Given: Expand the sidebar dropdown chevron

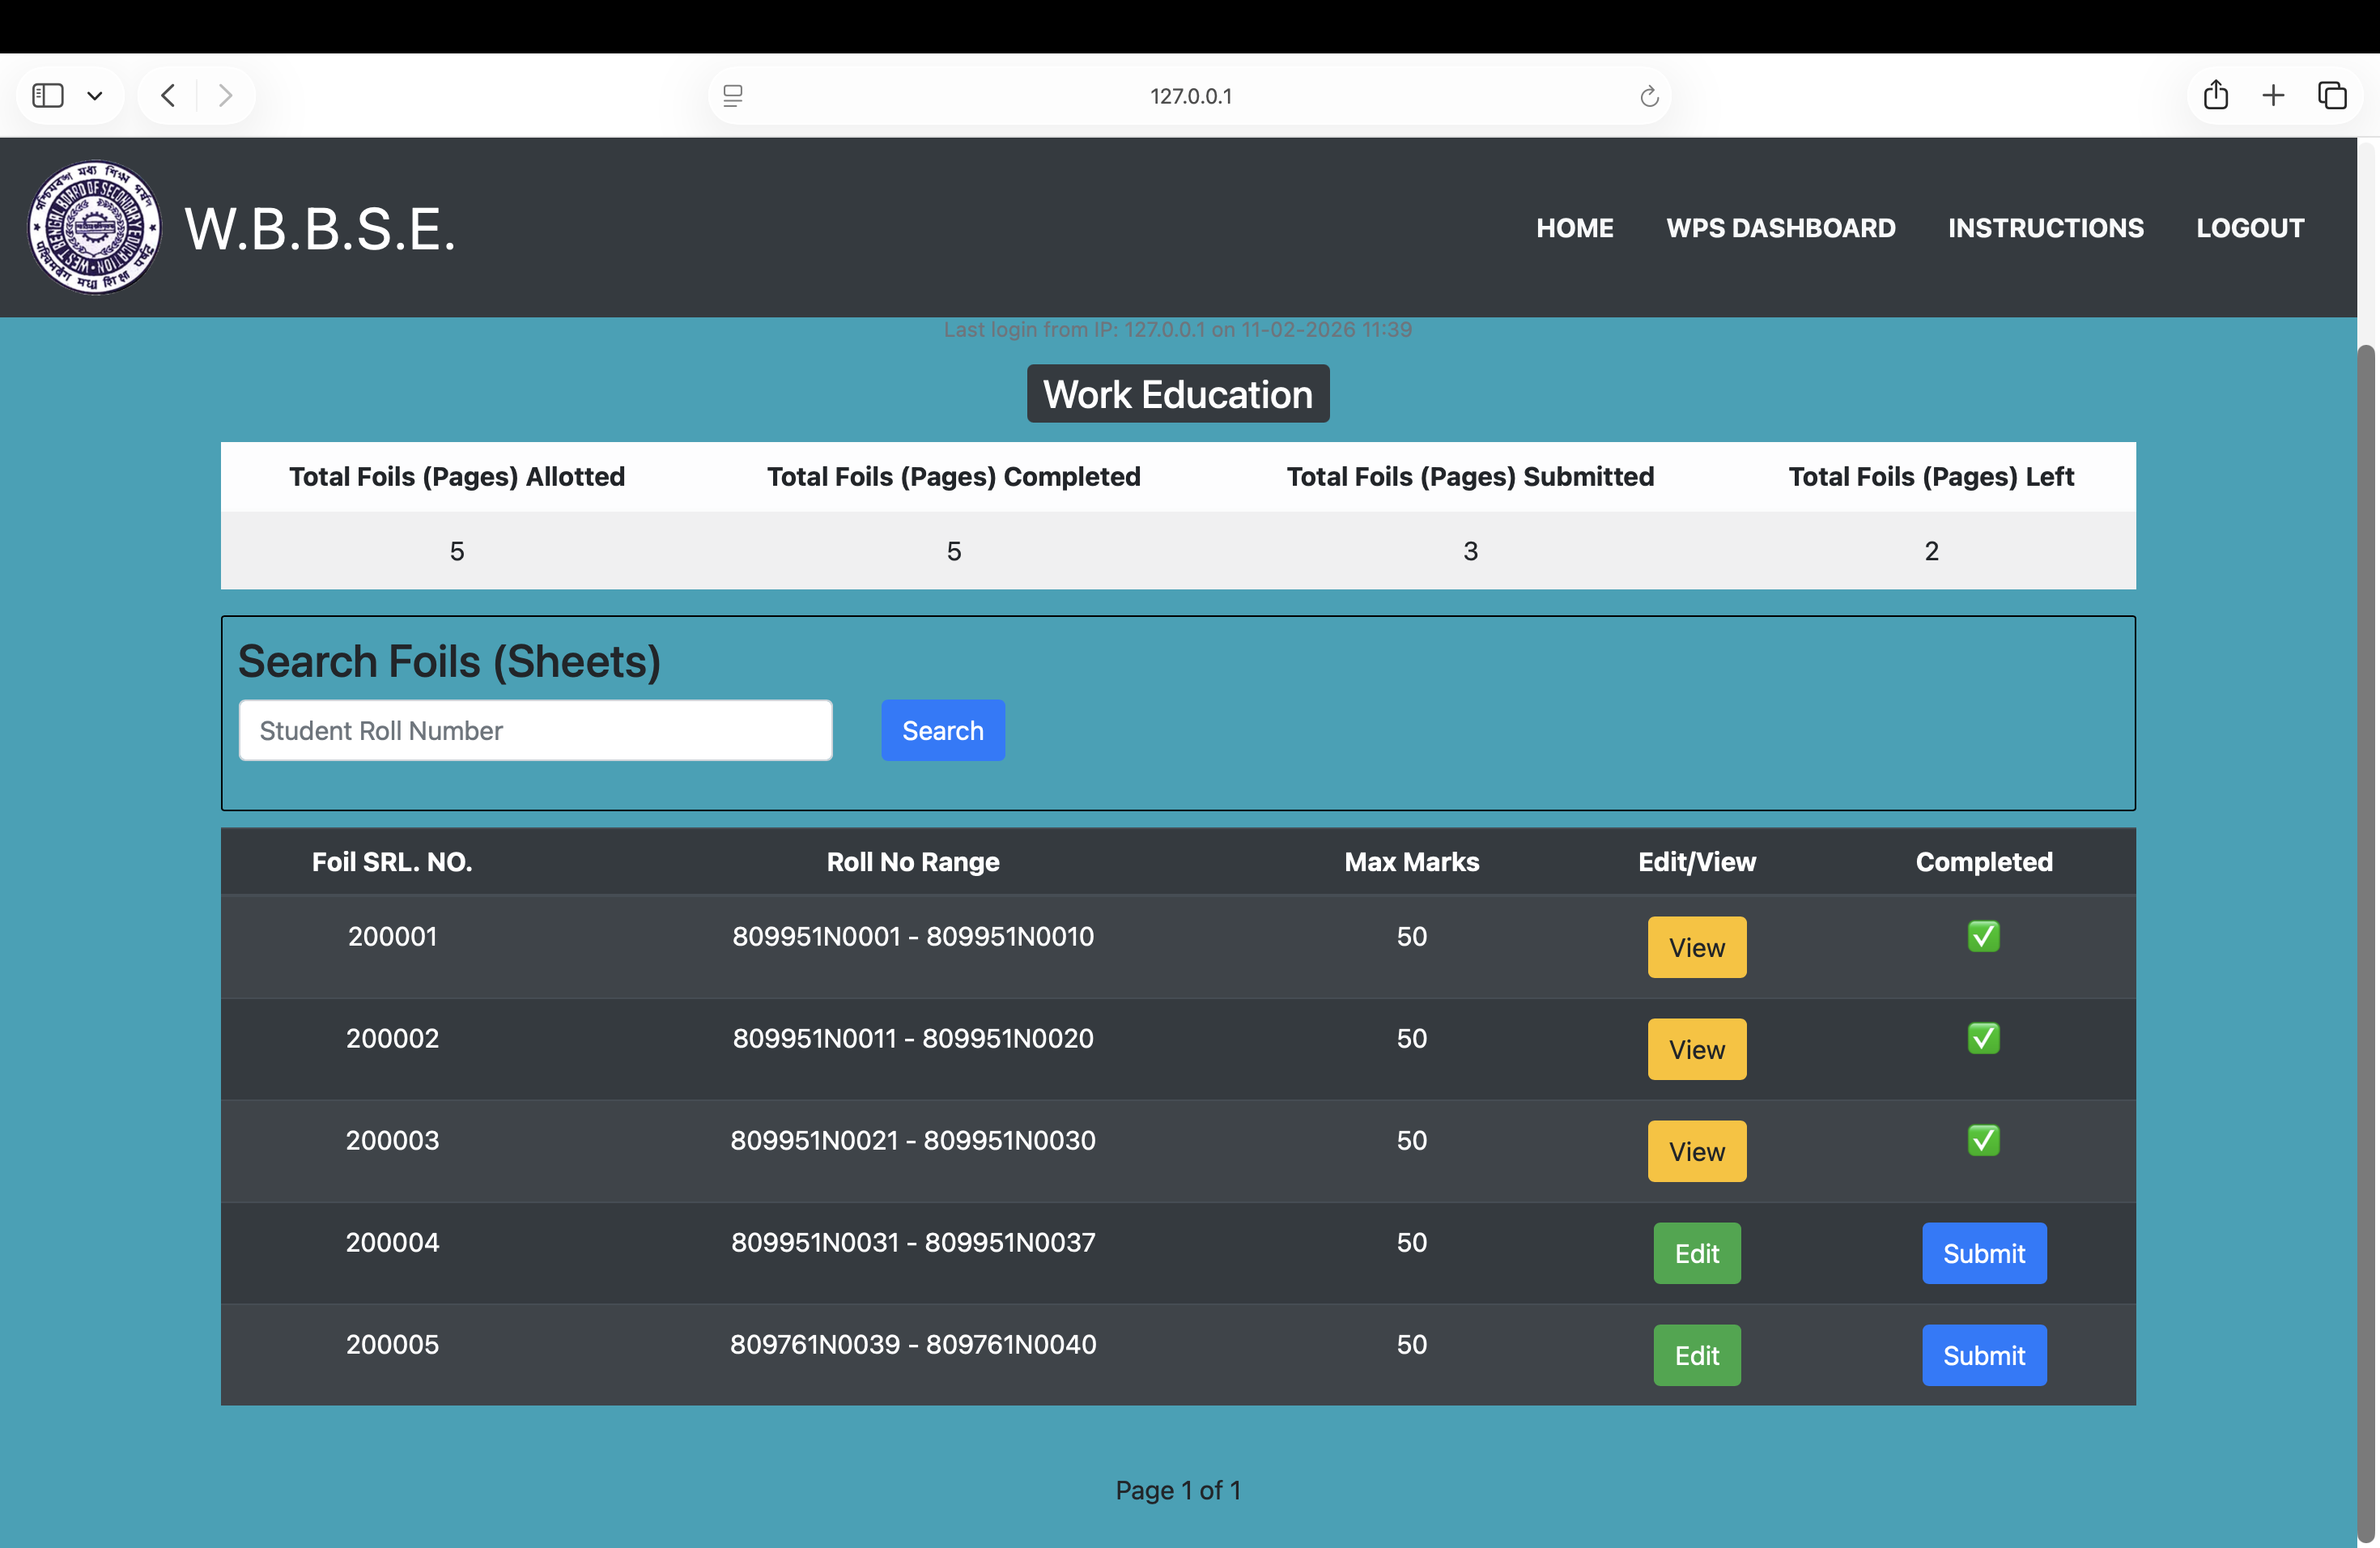Looking at the screenshot, I should click(95, 96).
